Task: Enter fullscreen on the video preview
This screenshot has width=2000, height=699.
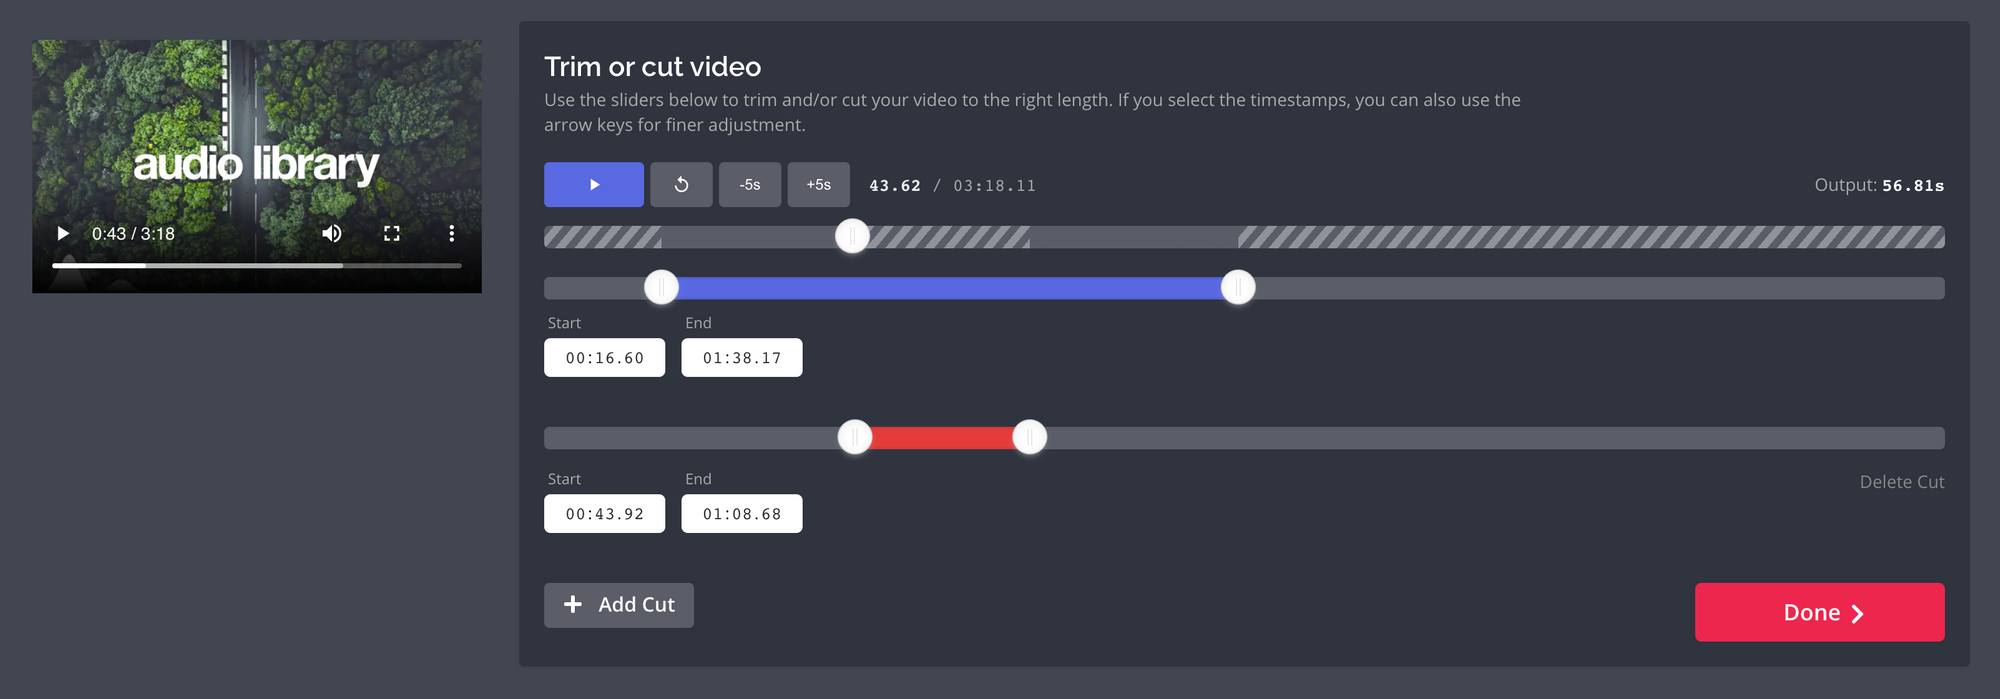Action: tap(392, 234)
